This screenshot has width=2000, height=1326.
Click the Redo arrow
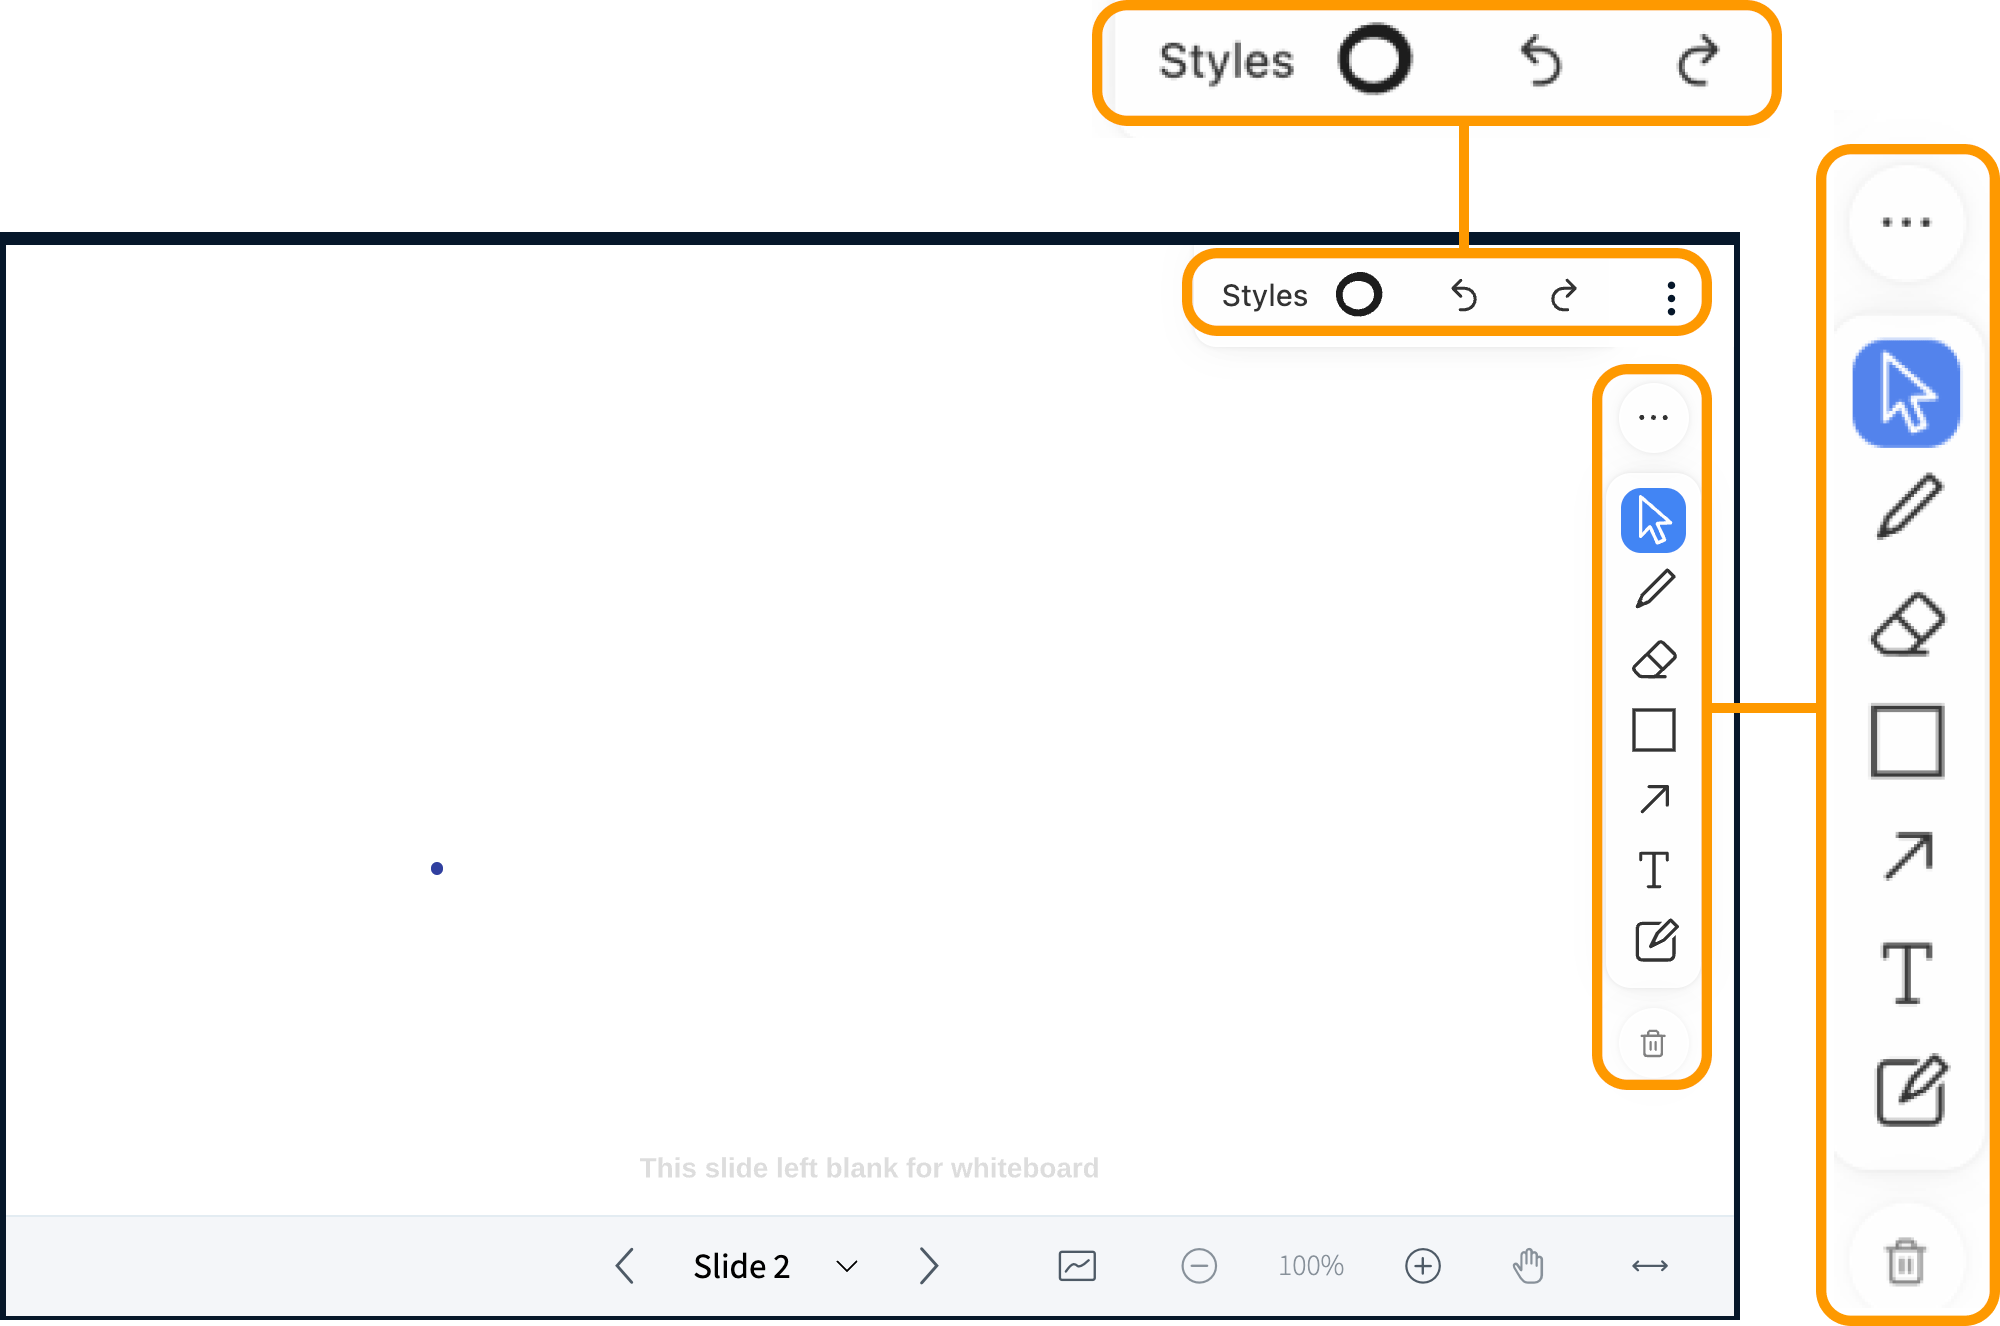click(x=1562, y=295)
